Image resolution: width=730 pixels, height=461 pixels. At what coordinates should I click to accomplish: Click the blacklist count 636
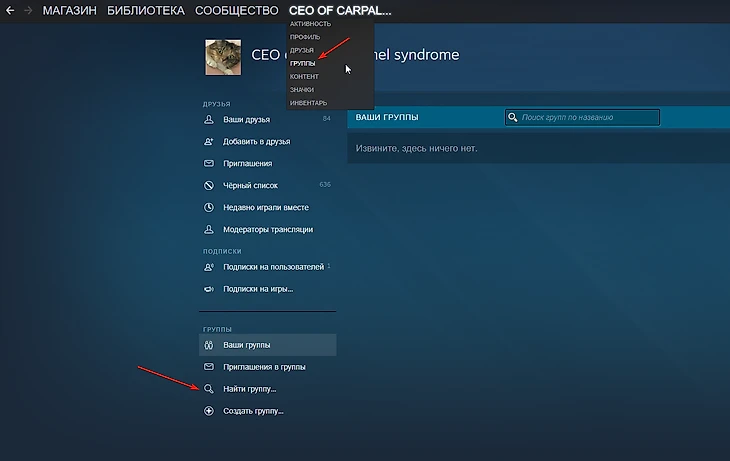tap(325, 184)
